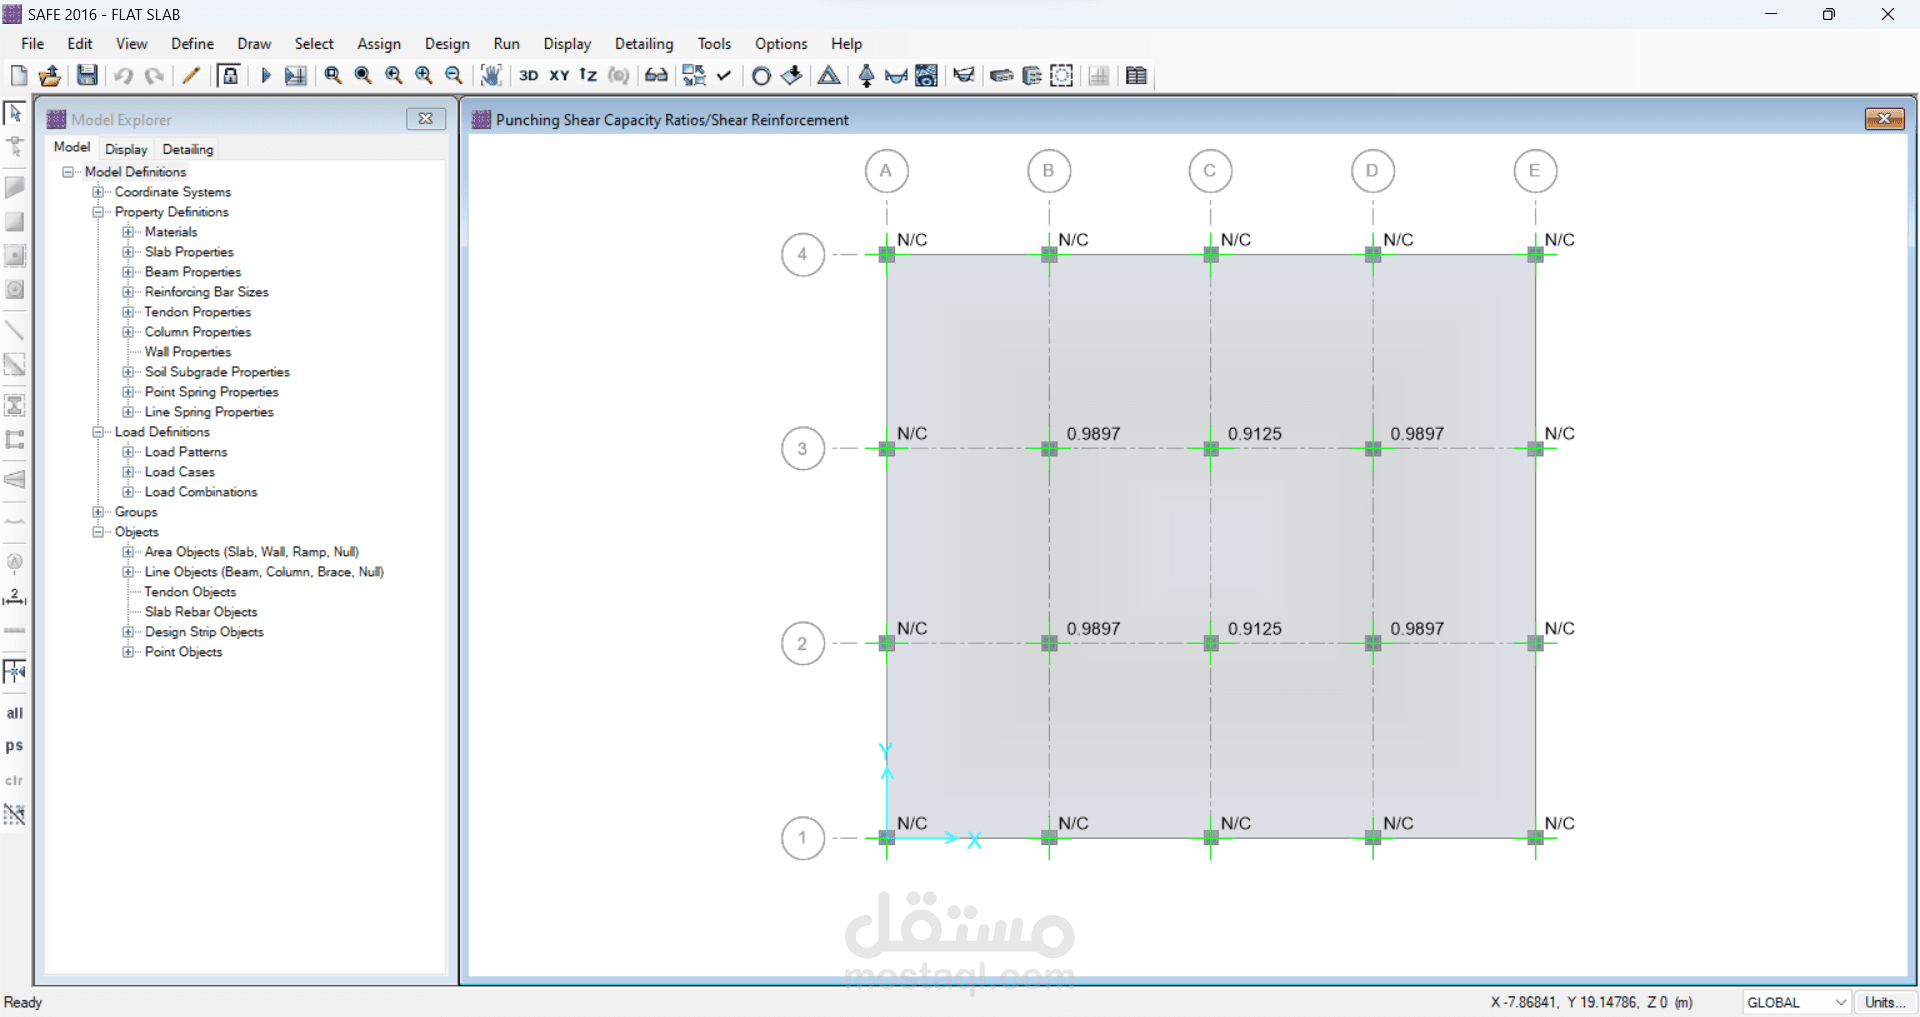Select Wall Properties tree item
The width and height of the screenshot is (1920, 1017).
188,352
